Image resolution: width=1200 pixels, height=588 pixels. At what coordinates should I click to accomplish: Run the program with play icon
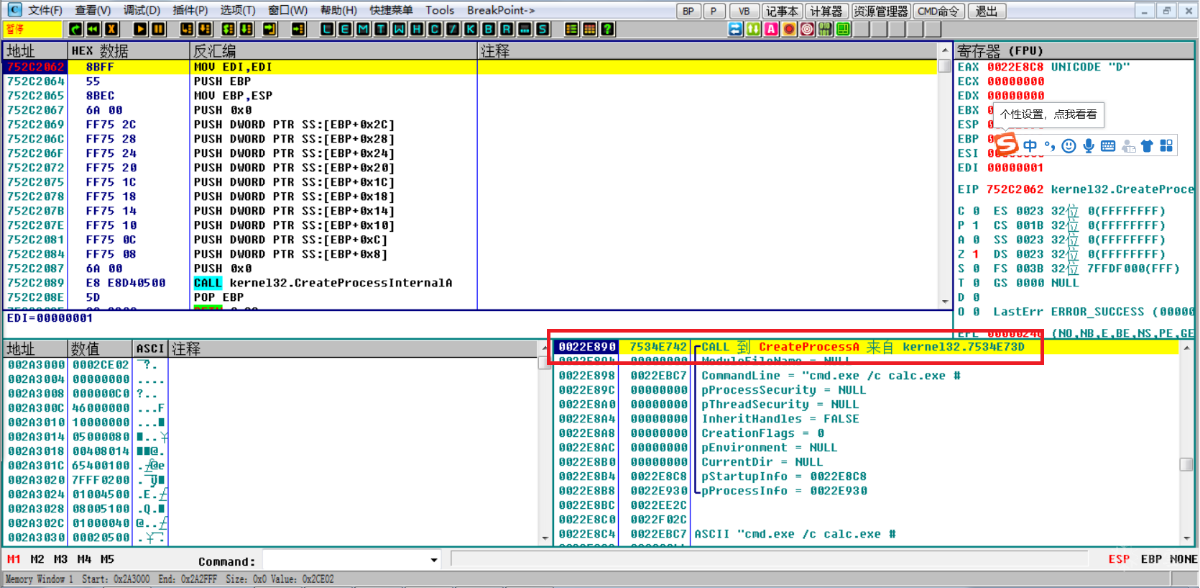[x=142, y=29]
